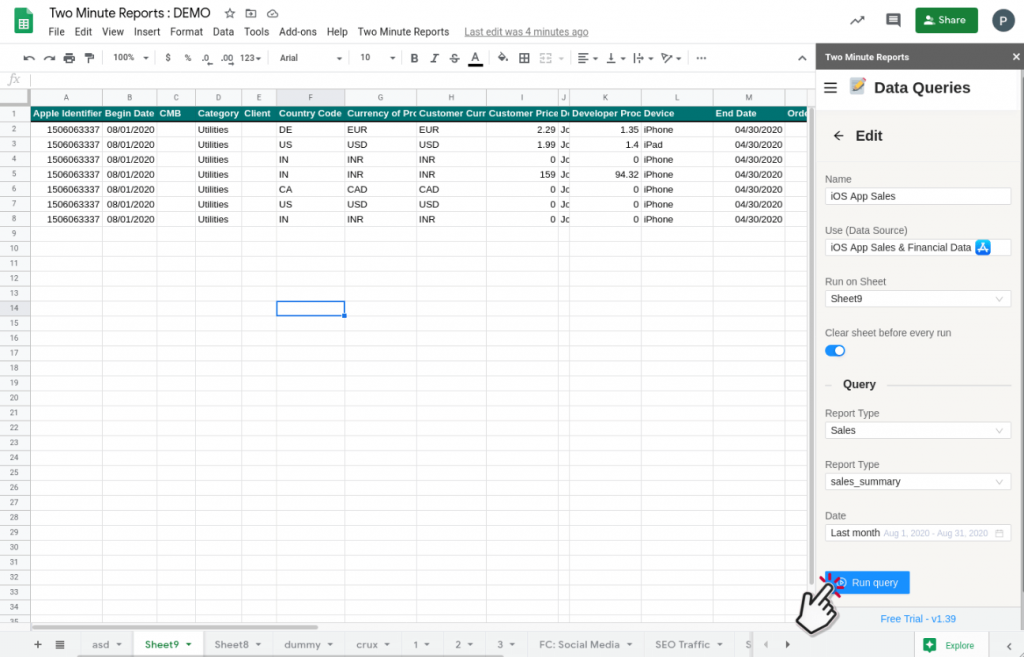Open the all sheets list icon
The image size is (1024, 657).
60,645
